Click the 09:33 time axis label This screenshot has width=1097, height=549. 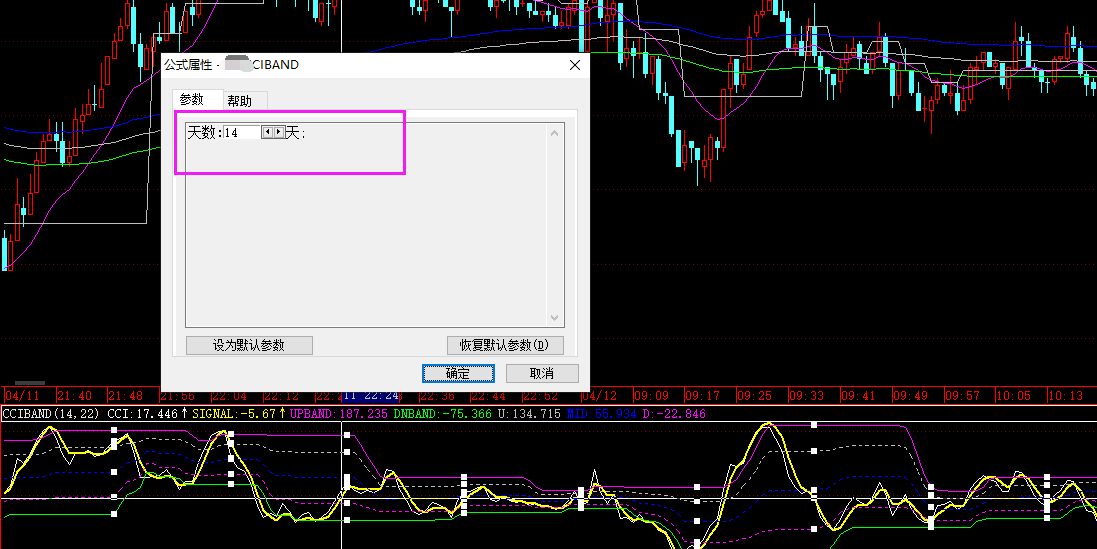coord(807,397)
